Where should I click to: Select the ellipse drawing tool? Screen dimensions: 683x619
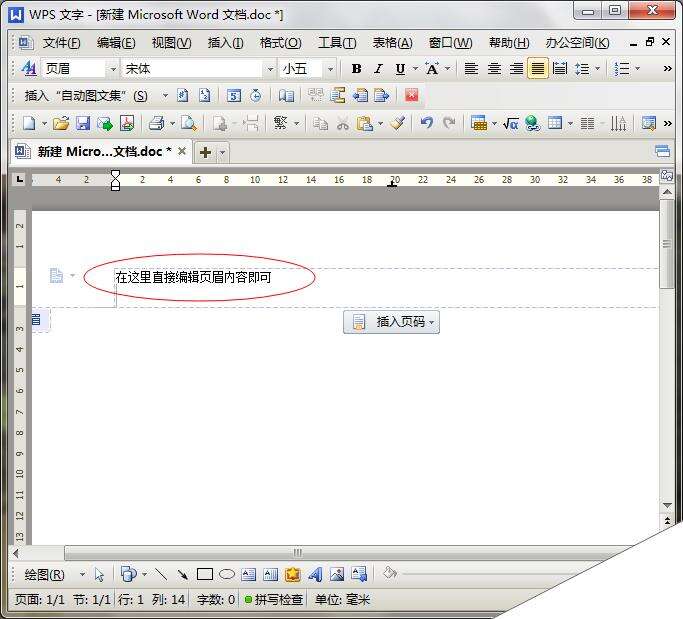(227, 575)
